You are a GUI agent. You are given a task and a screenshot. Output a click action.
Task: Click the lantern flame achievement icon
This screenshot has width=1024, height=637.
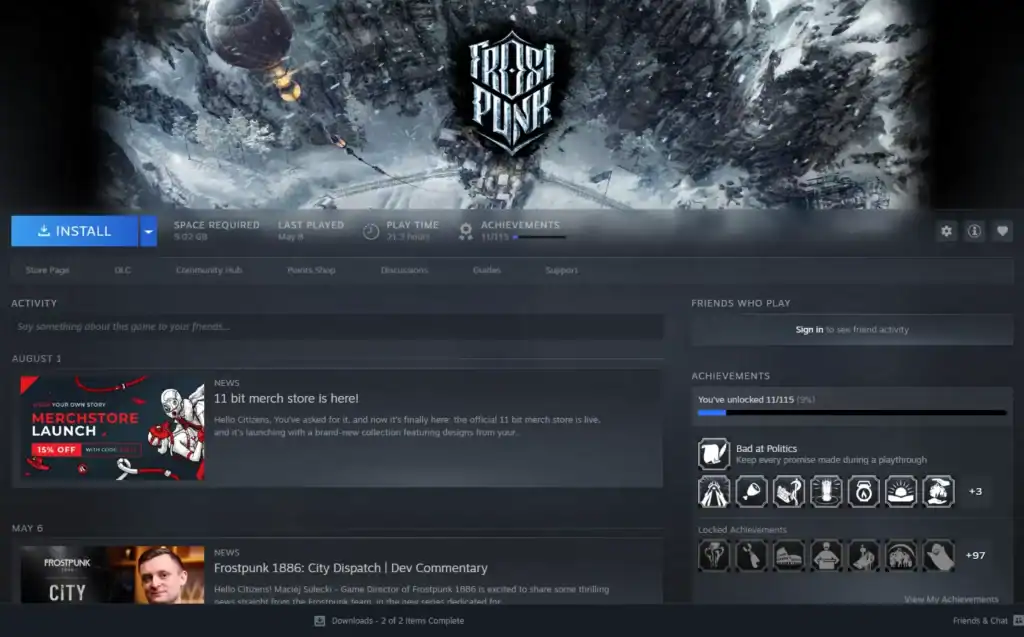pos(864,491)
